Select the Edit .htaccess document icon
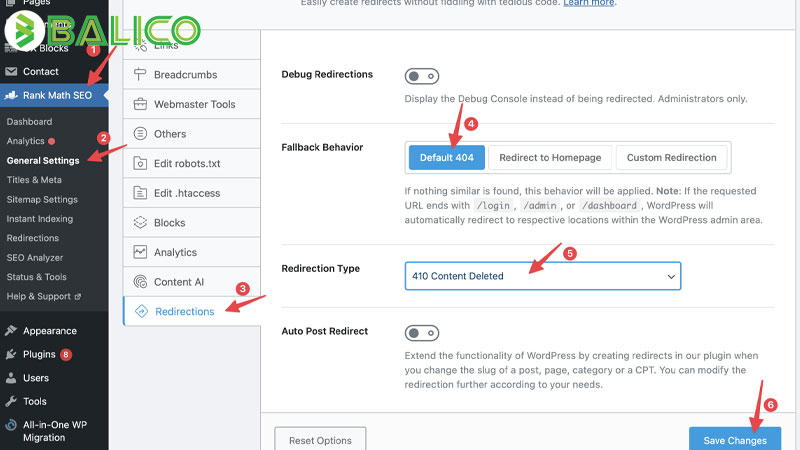Screen dimensions: 800x450 coord(140,193)
